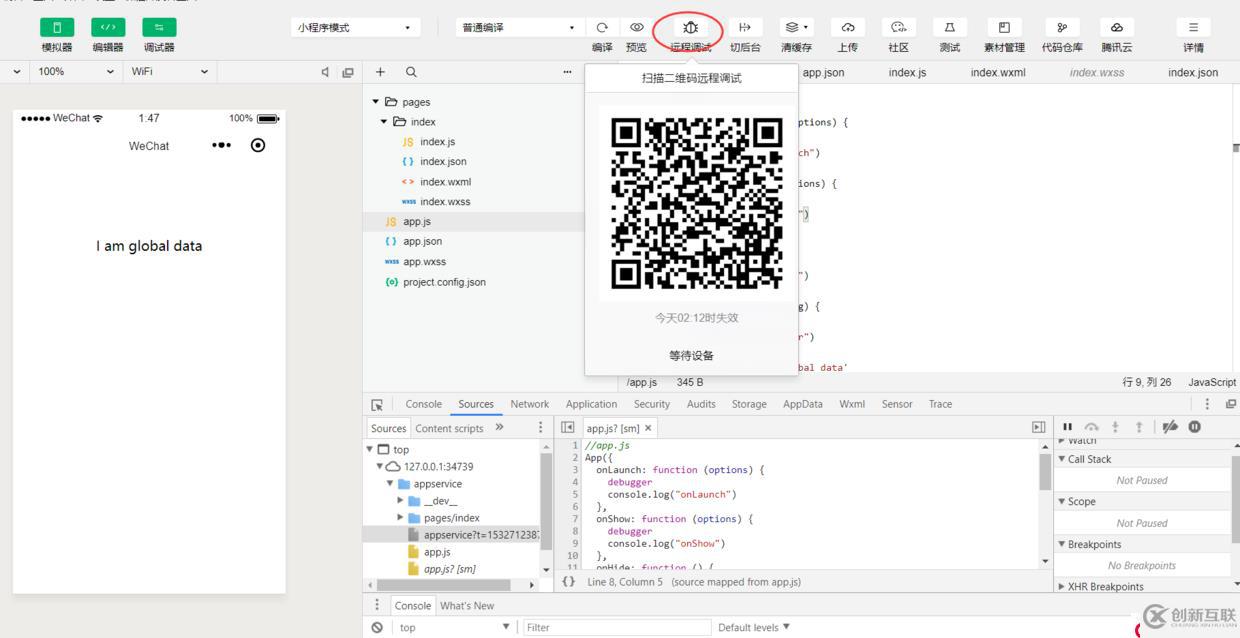Click the upload cloud icon
Viewport: 1240px width, 638px height.
[x=847, y=28]
